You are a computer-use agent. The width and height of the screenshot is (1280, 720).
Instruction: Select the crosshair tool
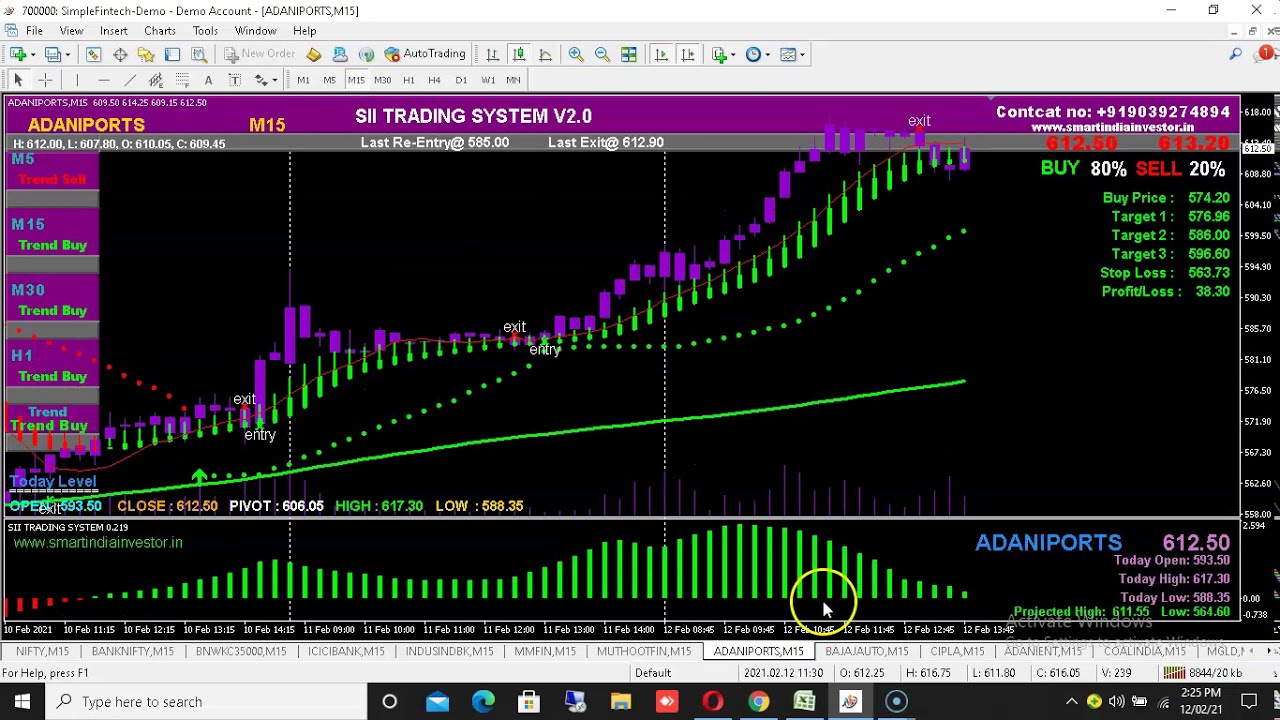point(44,80)
